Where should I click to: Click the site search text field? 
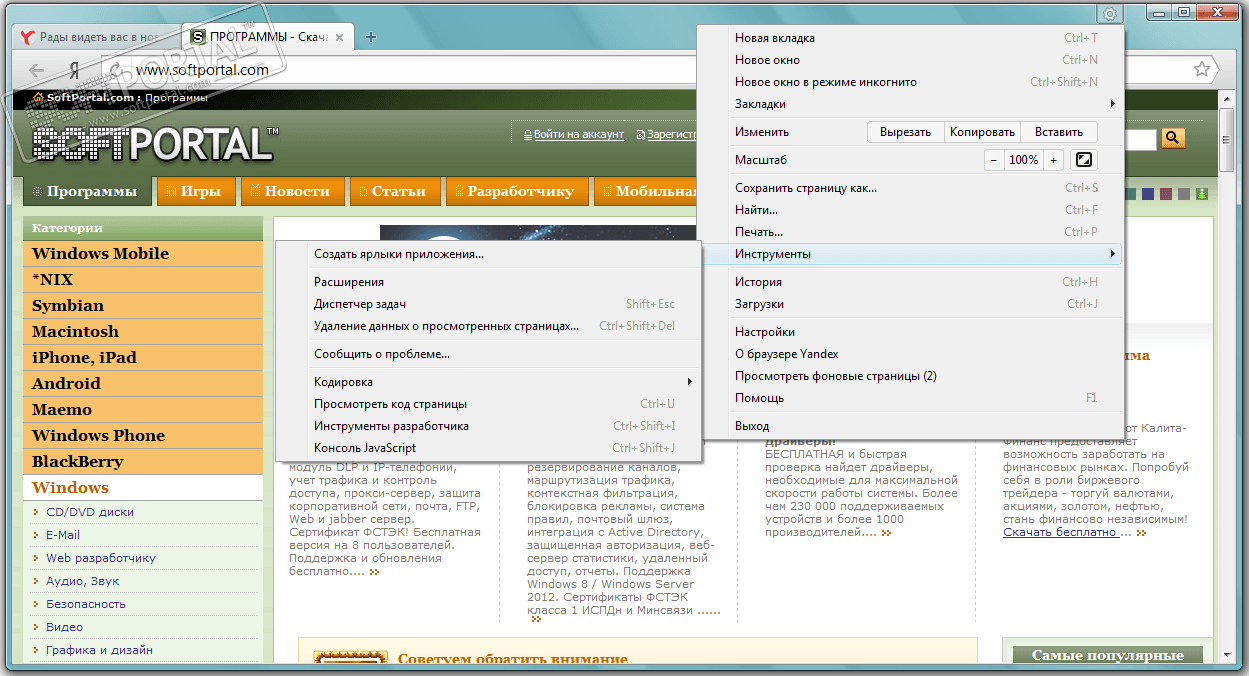[x=1140, y=139]
